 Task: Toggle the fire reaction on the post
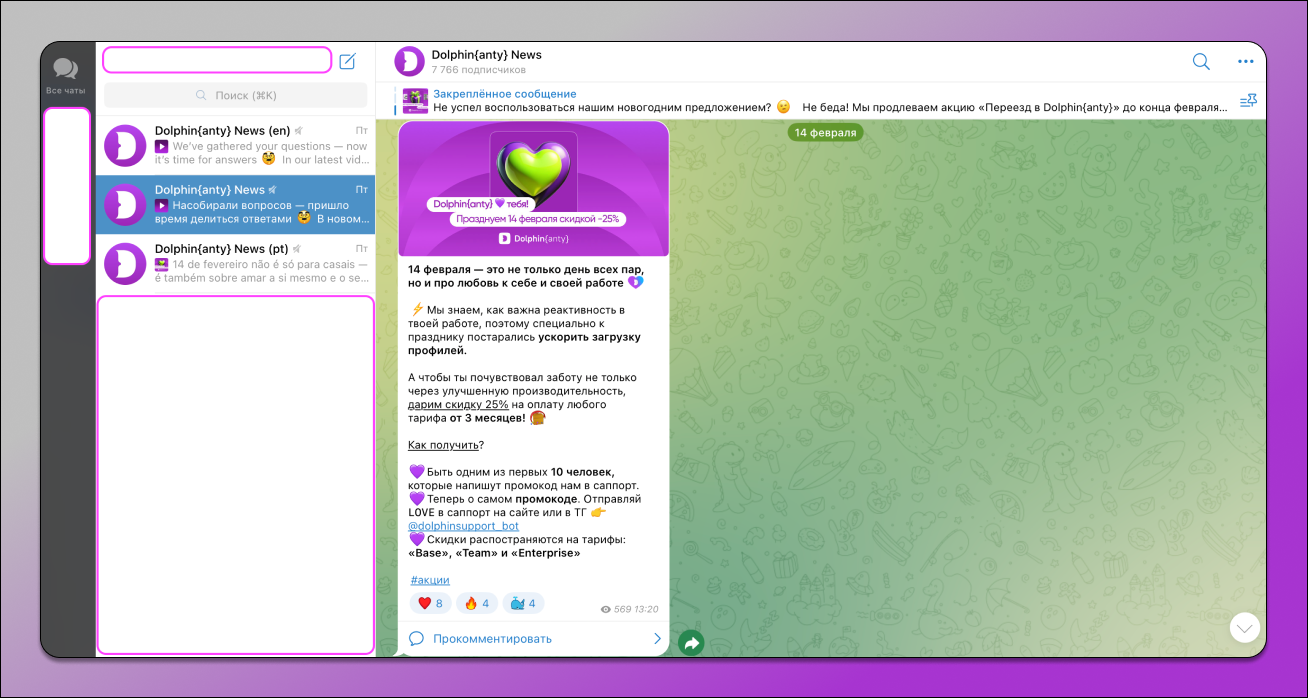477,602
